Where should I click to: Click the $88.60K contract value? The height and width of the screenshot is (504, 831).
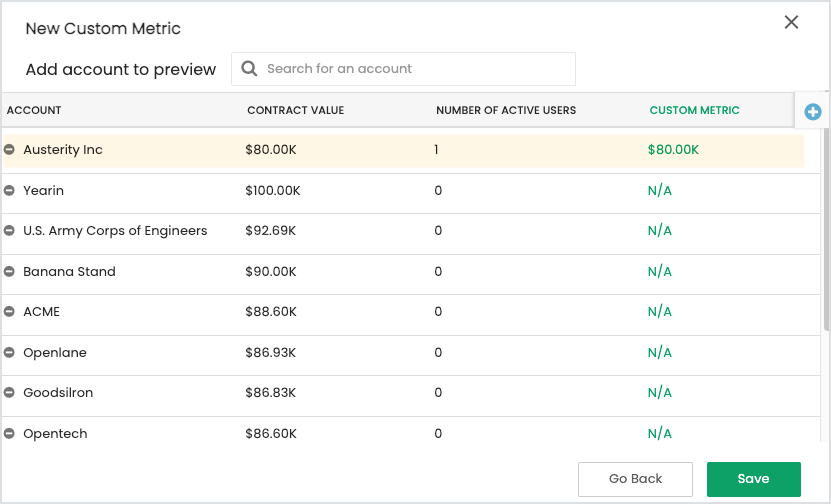click(x=271, y=312)
